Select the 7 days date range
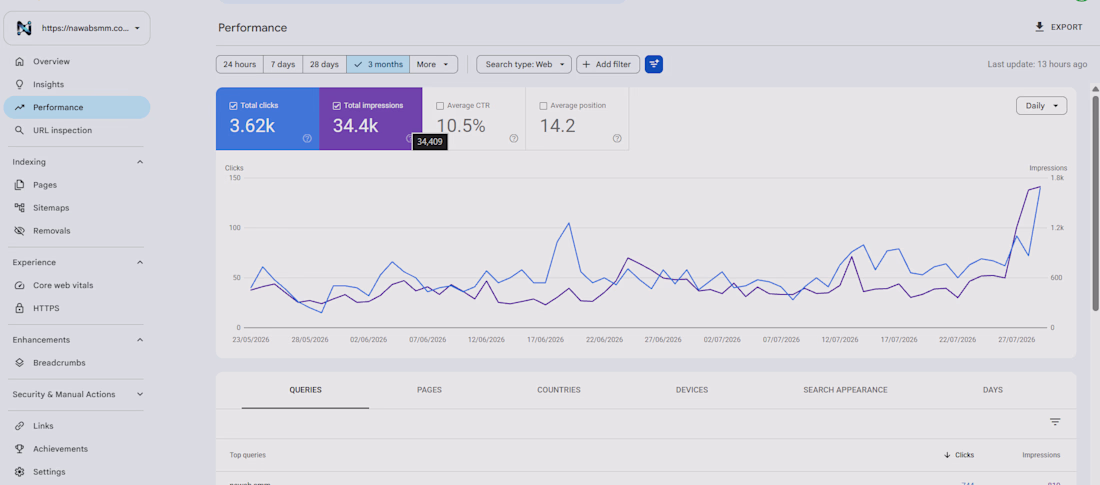The height and width of the screenshot is (485, 1100). tap(283, 65)
